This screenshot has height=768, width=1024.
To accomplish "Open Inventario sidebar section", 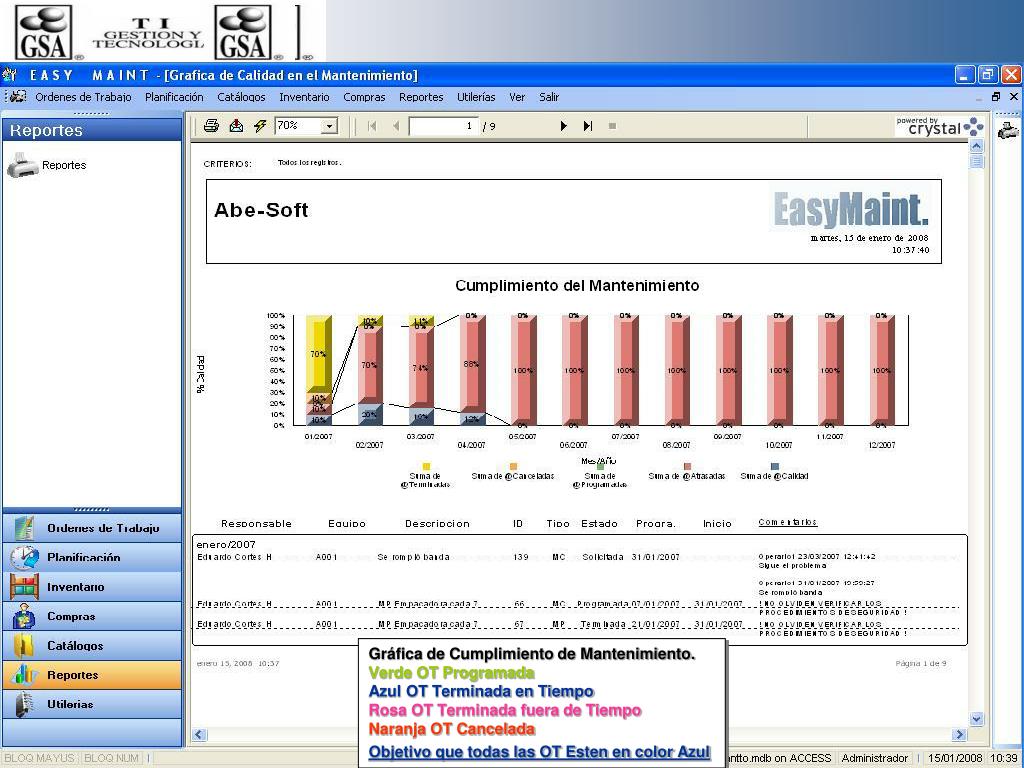I will [x=92, y=586].
